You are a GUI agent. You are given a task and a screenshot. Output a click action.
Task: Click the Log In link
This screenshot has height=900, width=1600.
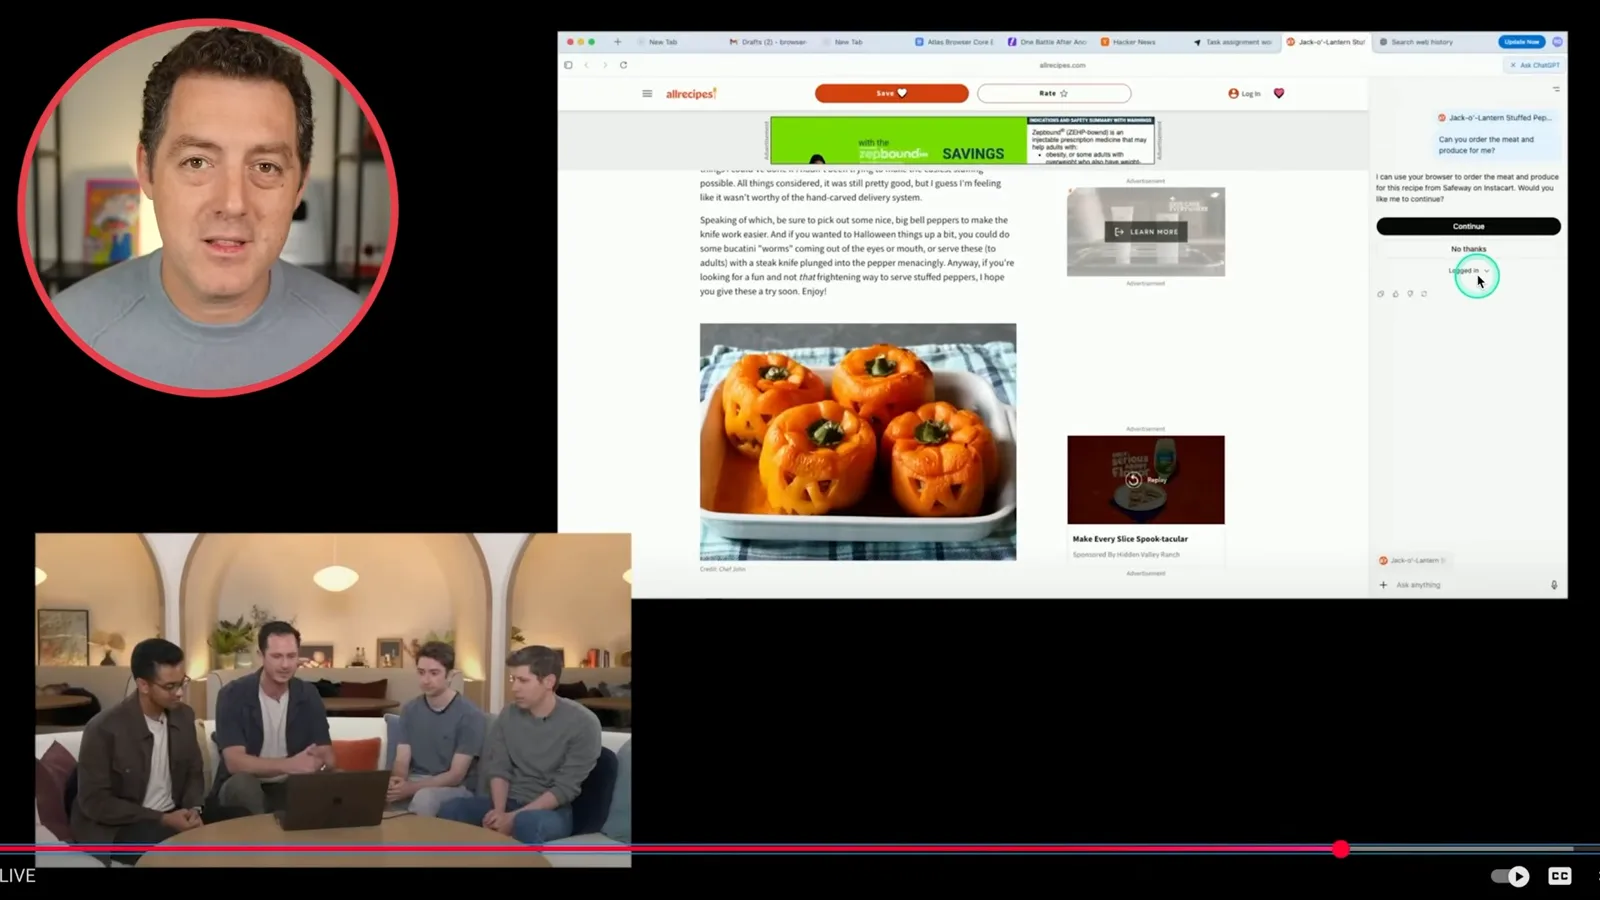coord(1244,94)
